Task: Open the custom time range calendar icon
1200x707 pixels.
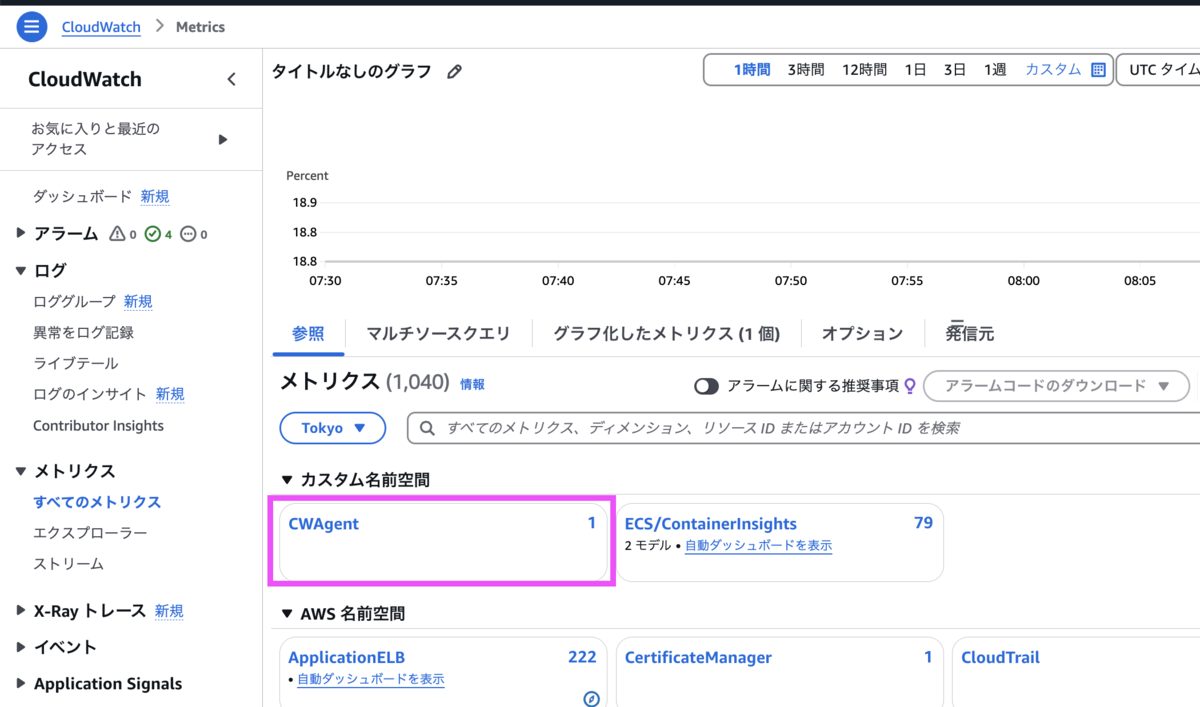Action: tap(1098, 70)
